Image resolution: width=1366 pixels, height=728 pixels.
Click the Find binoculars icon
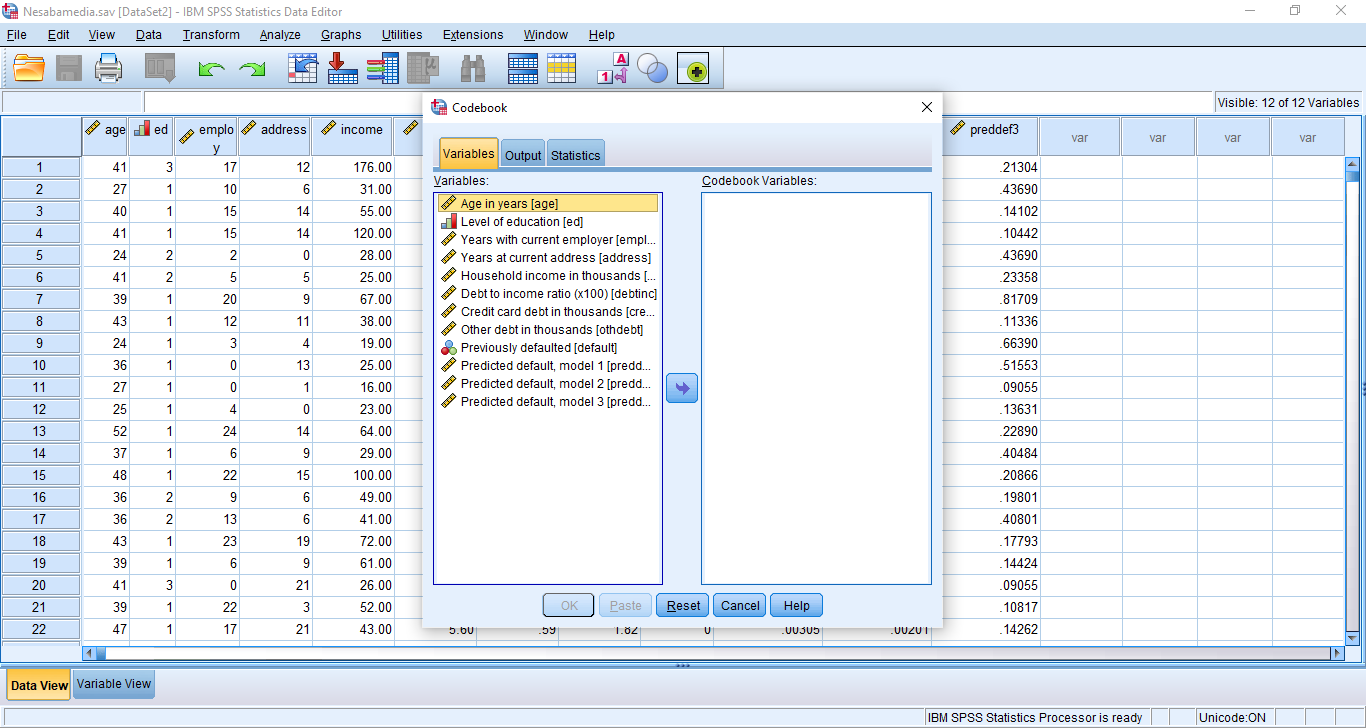pos(472,68)
